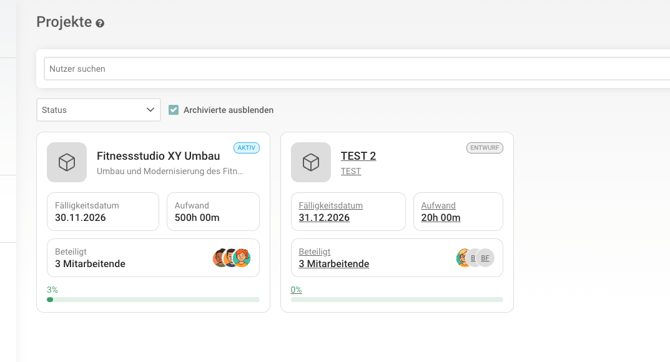Click the AKTIV status badge

click(x=247, y=147)
